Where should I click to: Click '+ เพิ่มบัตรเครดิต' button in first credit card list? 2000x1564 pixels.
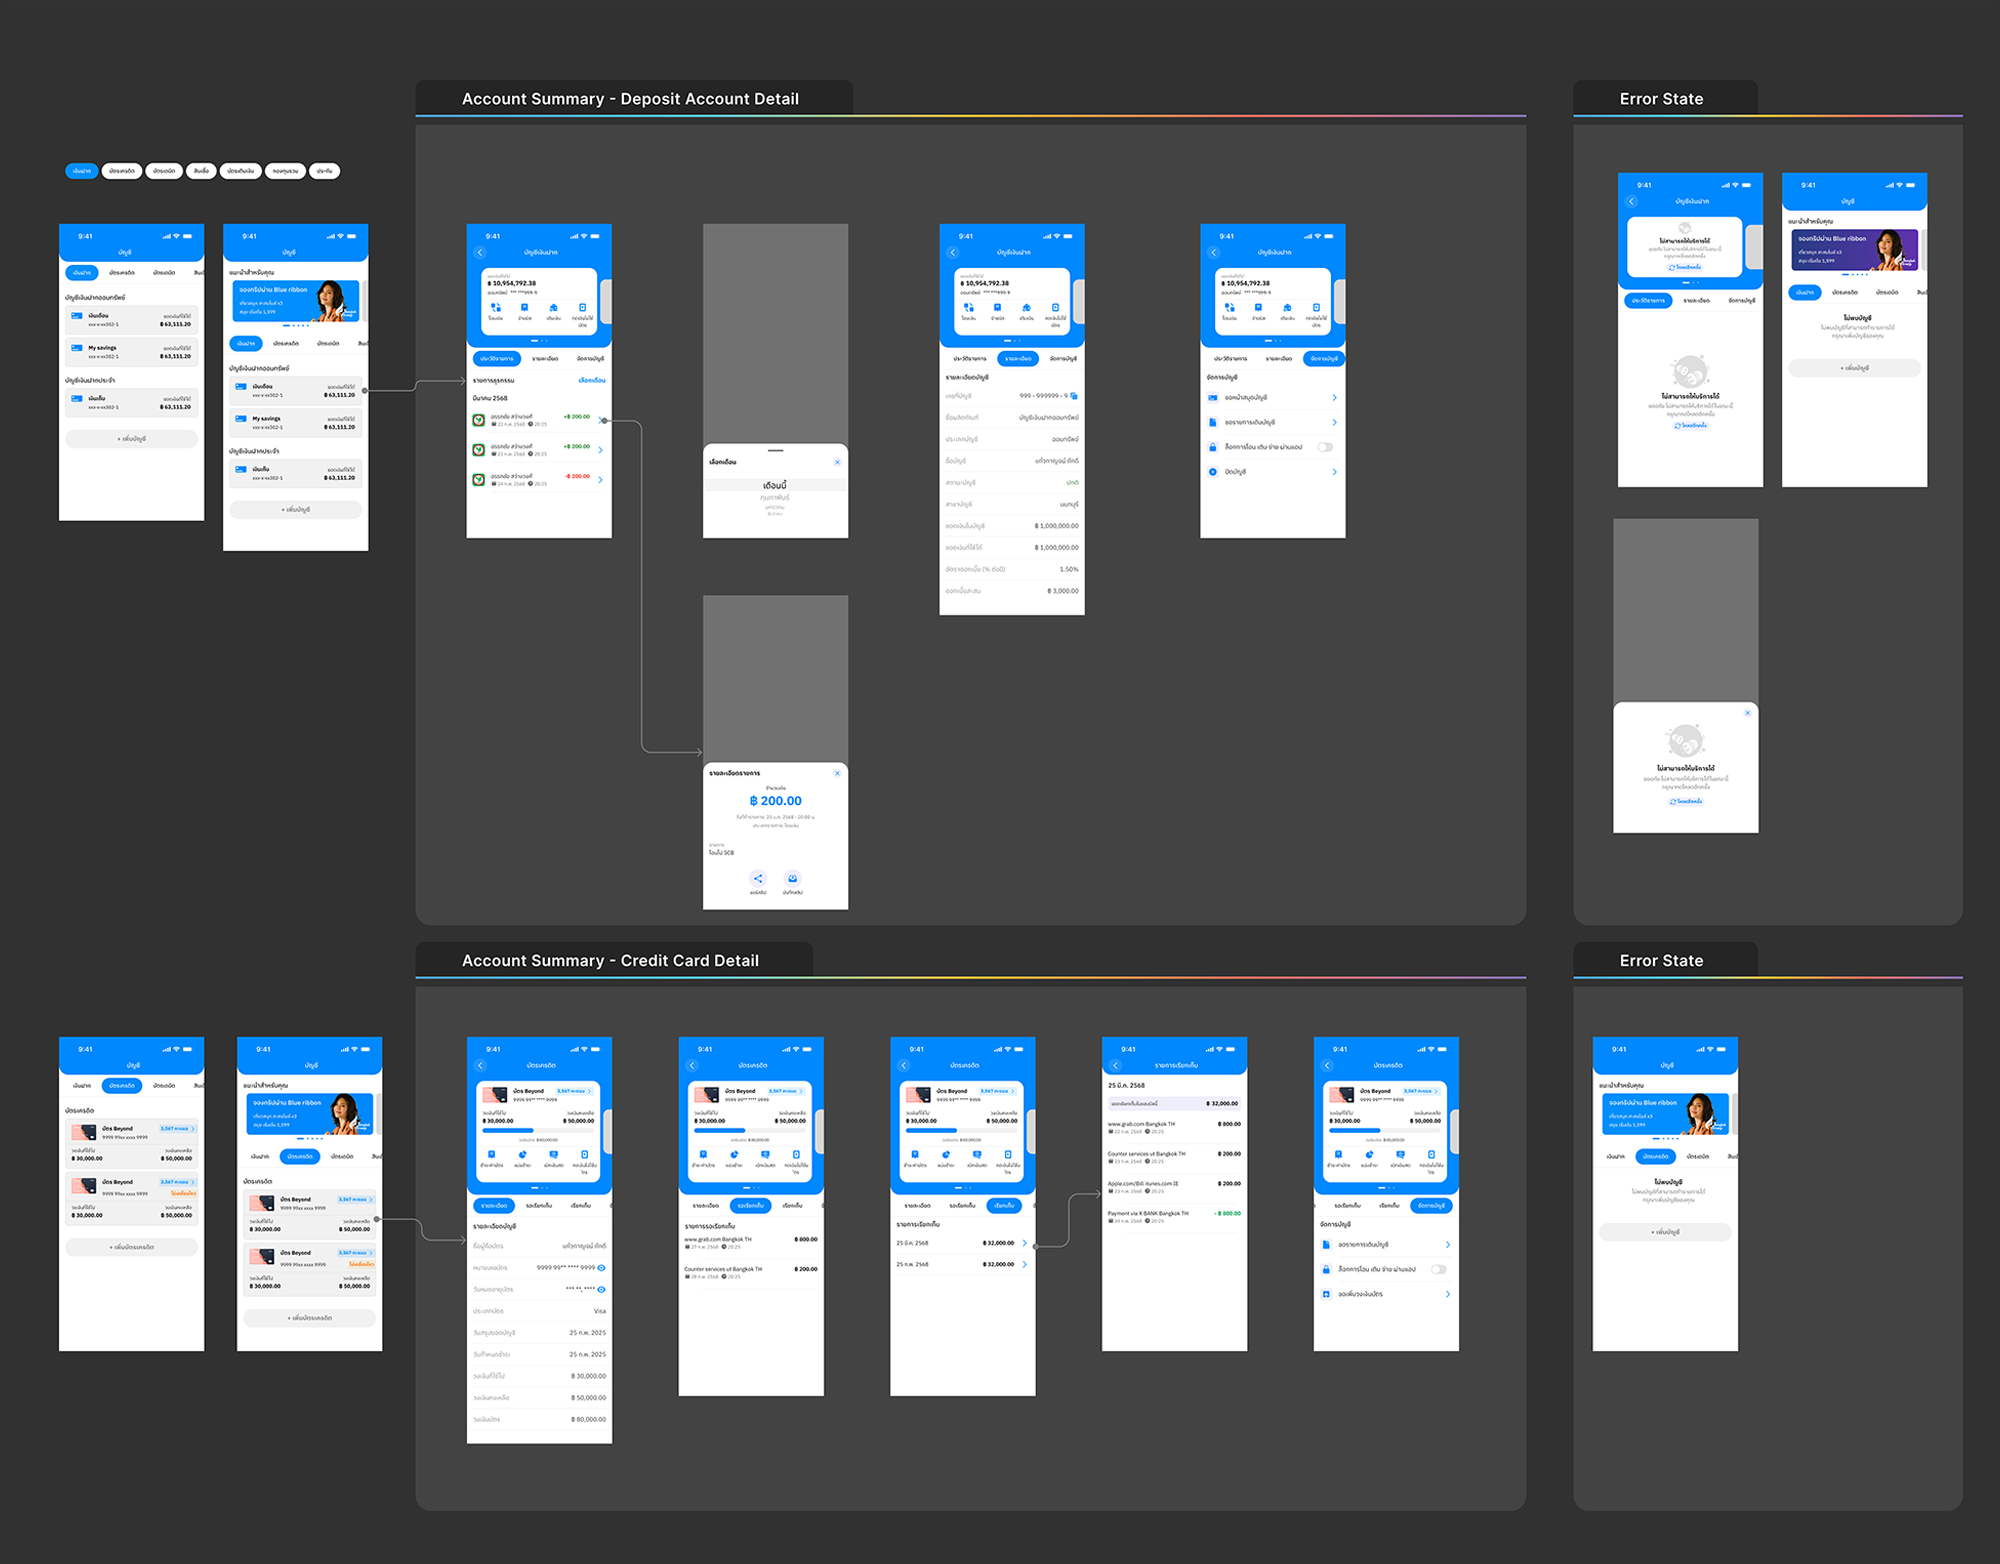pyautogui.click(x=131, y=1247)
